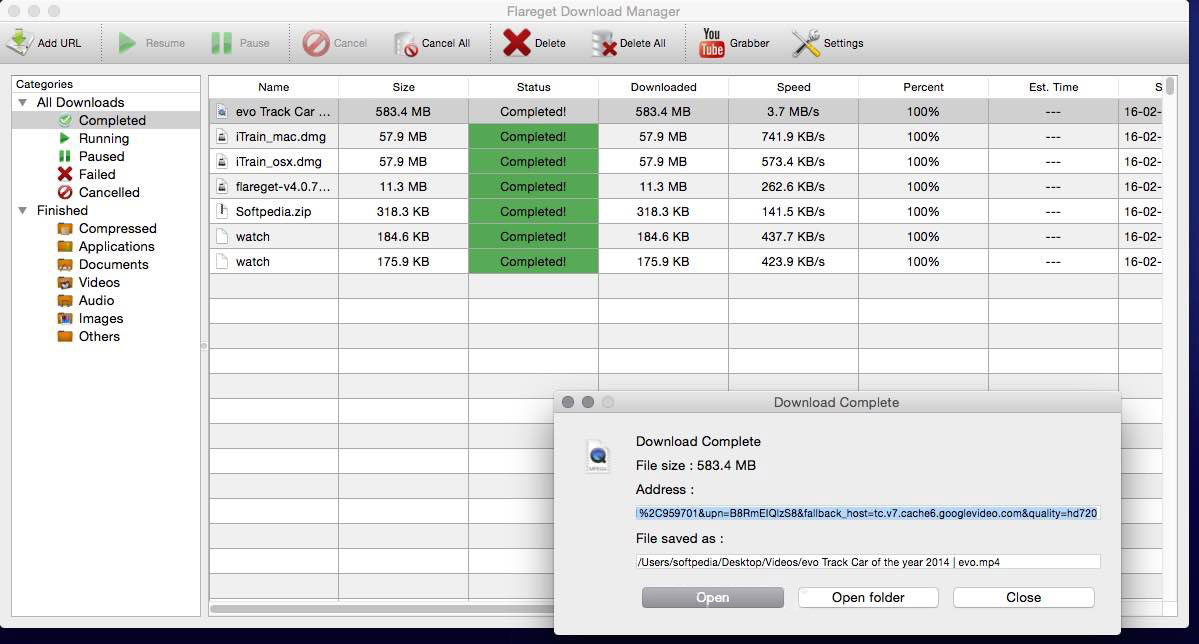Sort downloads by the Speed column
The width and height of the screenshot is (1199, 644).
[x=794, y=87]
